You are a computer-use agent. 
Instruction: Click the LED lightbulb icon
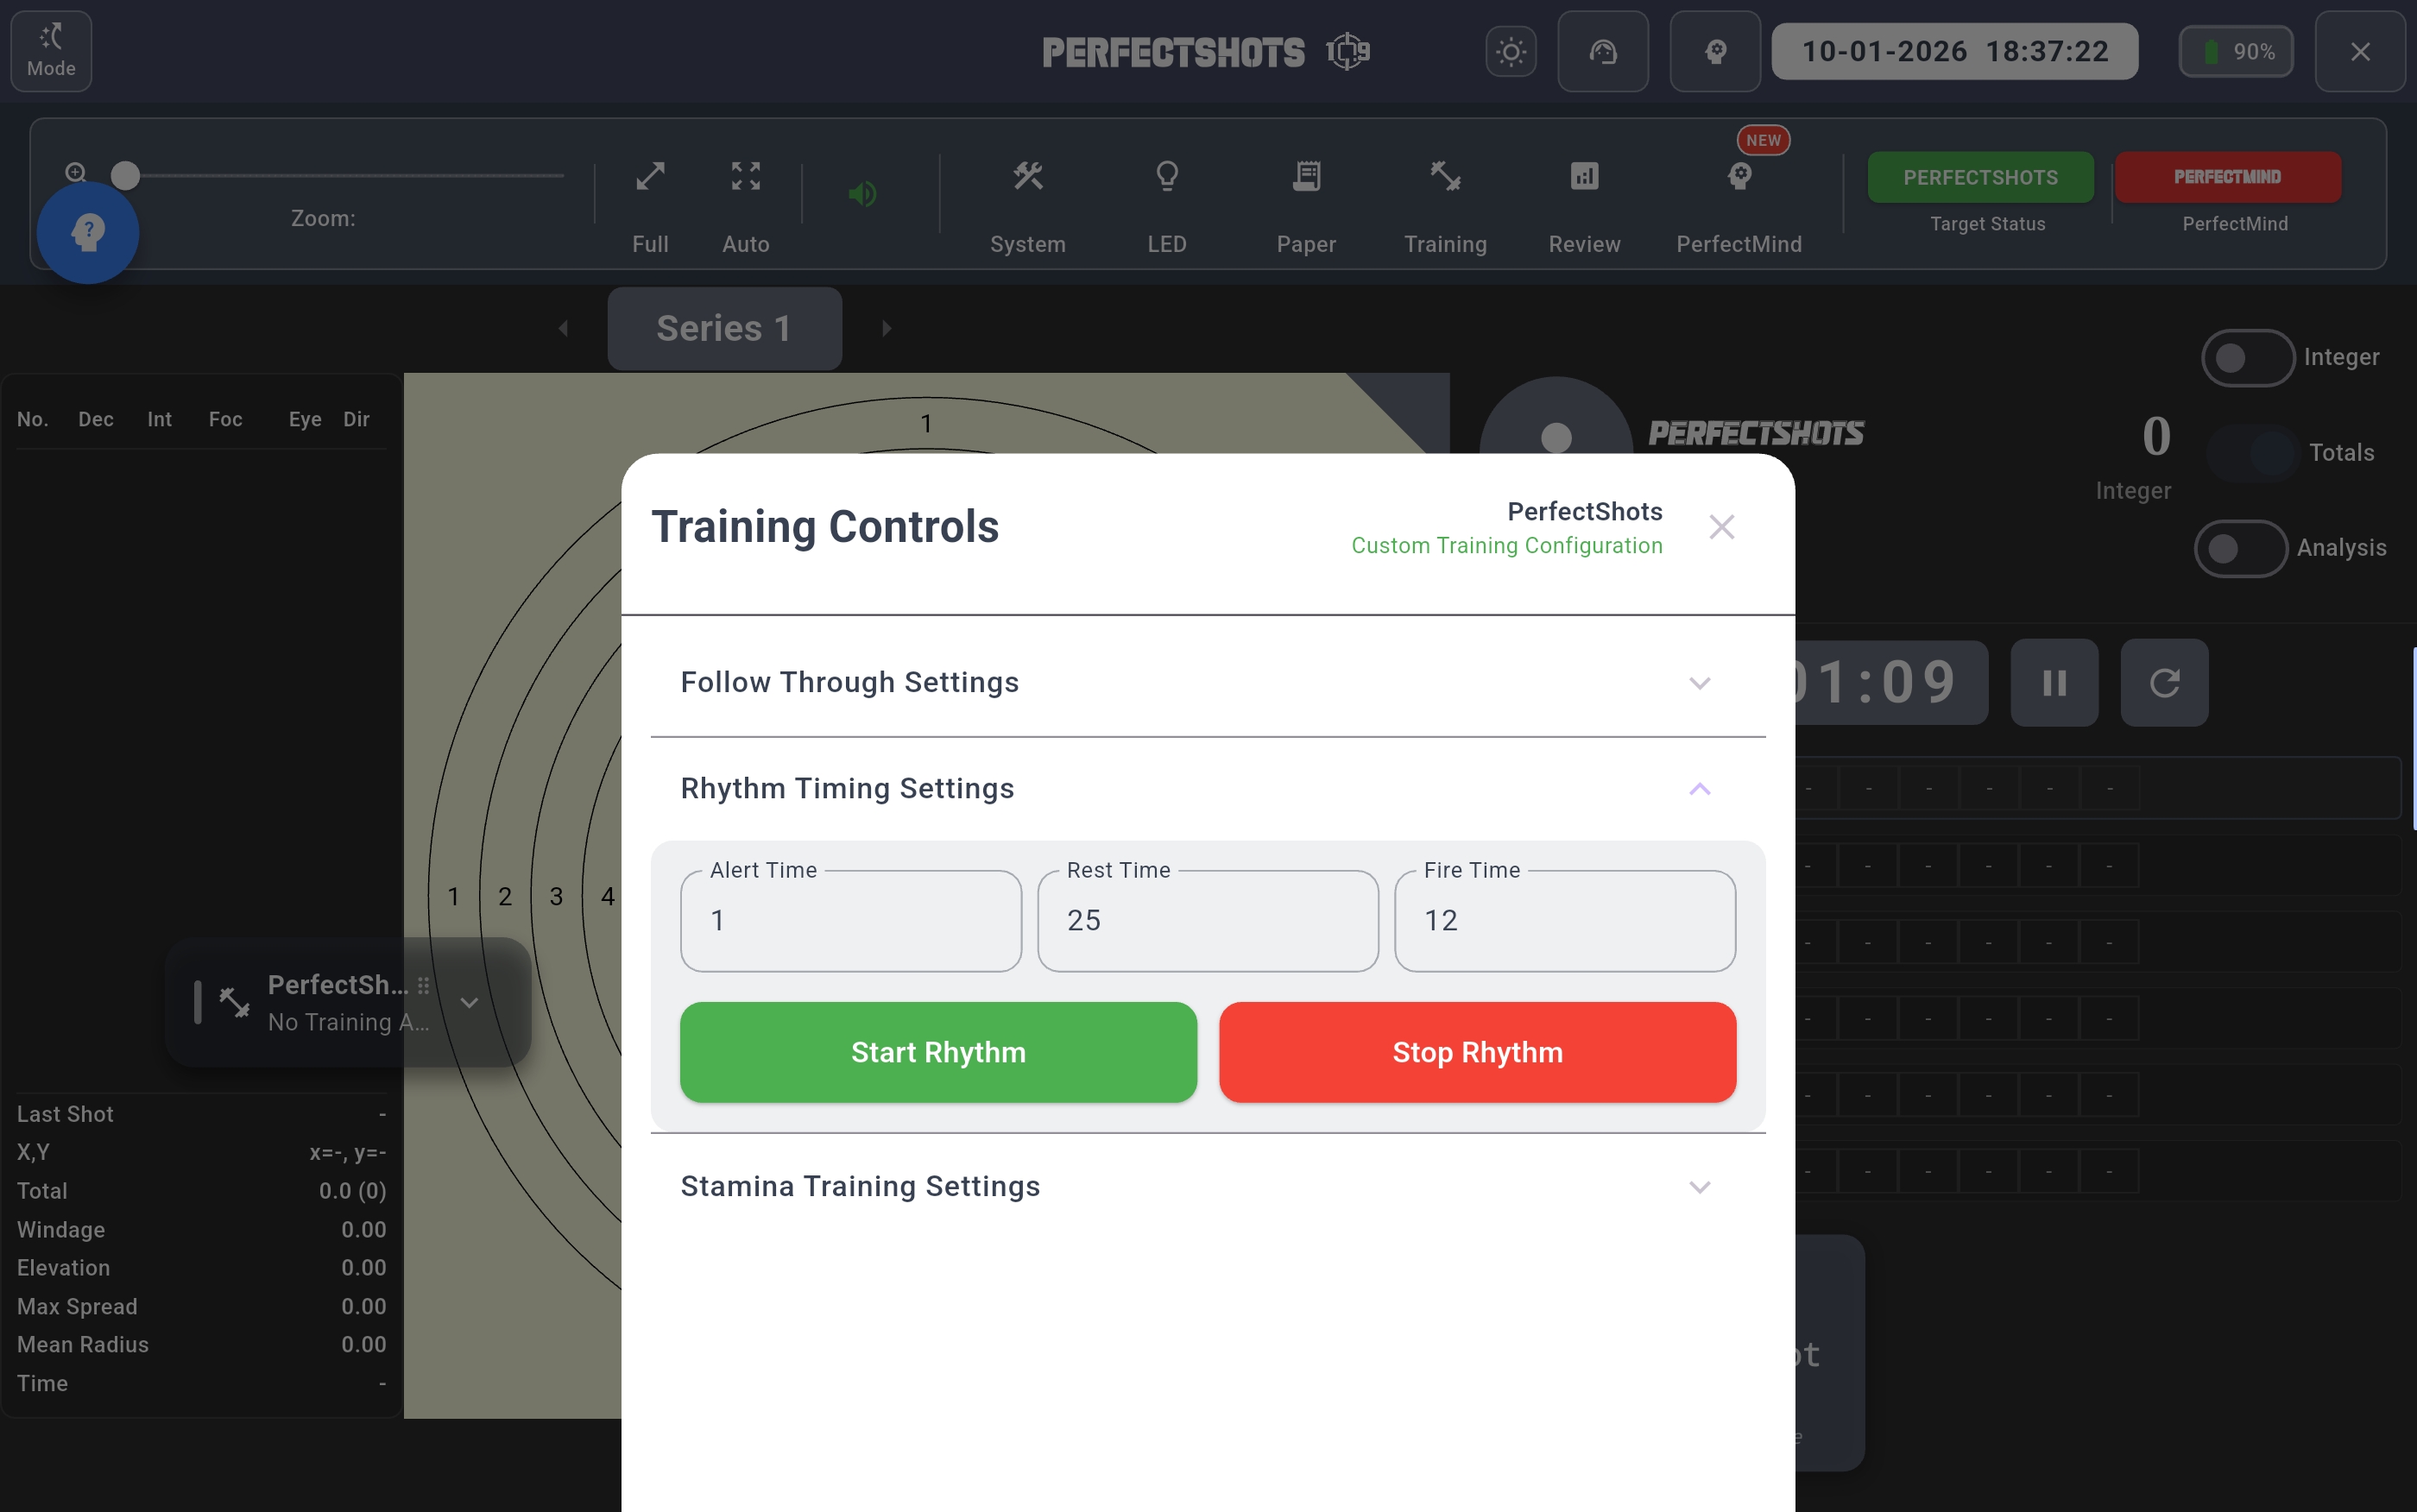point(1166,177)
